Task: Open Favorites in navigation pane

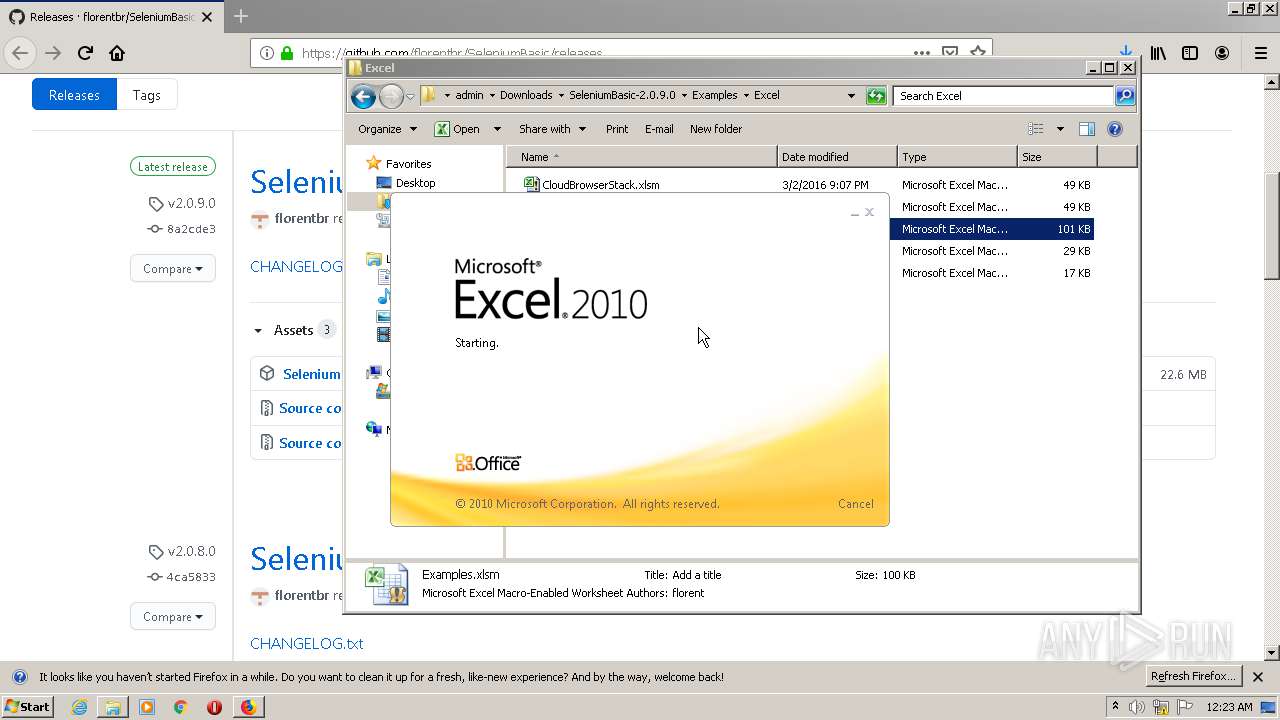Action: coord(399,163)
